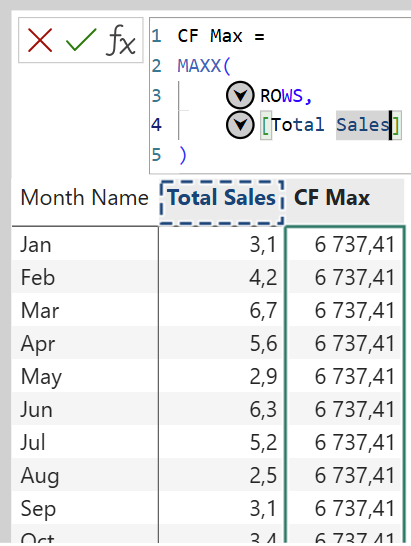411x546 pixels.
Task: Select the [Total Sales] measure reference in the formula
Action: pos(331,125)
